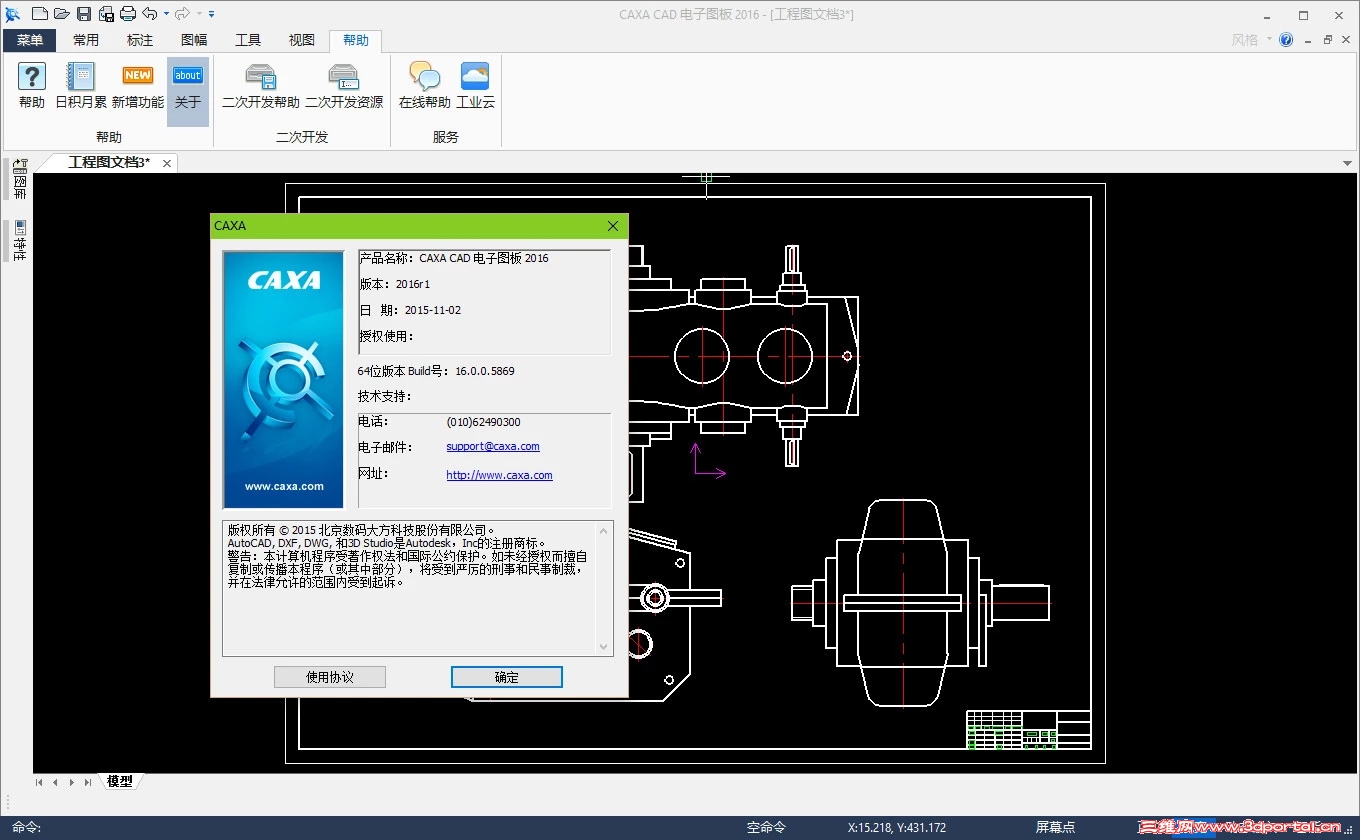The height and width of the screenshot is (840, 1360).
Task: Go to previous layout tab arrow
Action: tap(56, 782)
